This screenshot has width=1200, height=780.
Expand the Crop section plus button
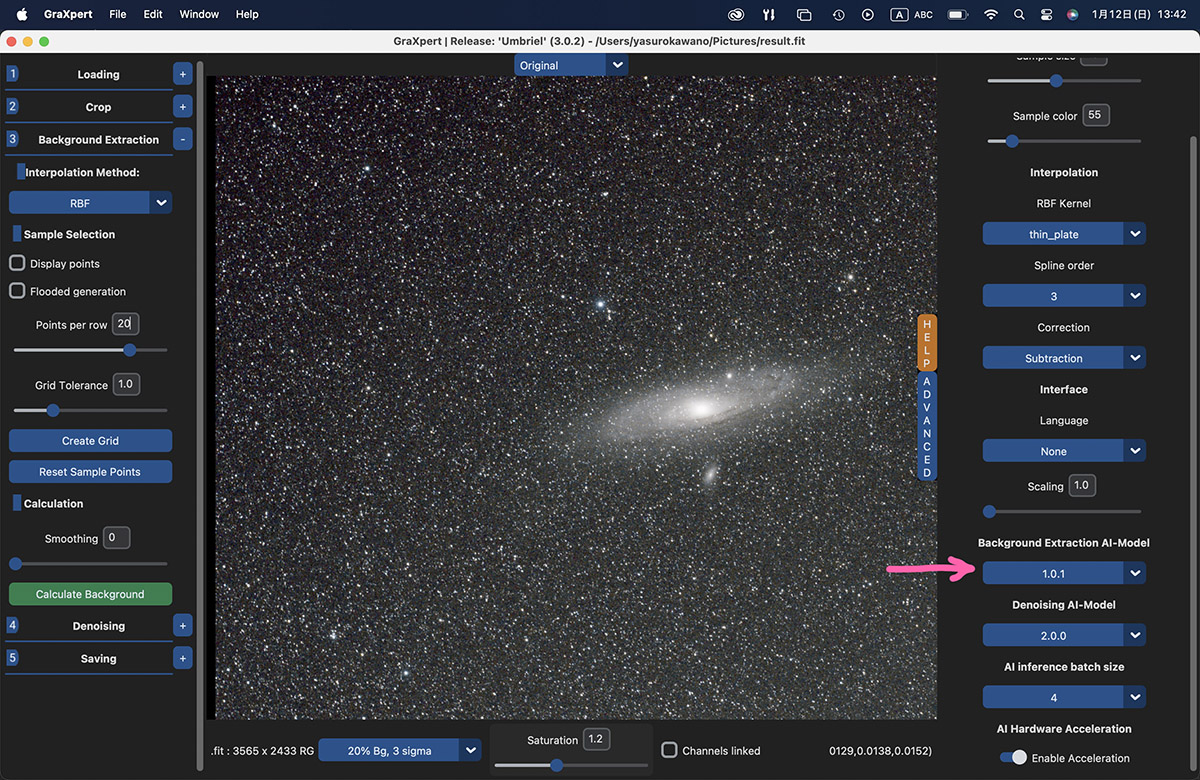(182, 106)
